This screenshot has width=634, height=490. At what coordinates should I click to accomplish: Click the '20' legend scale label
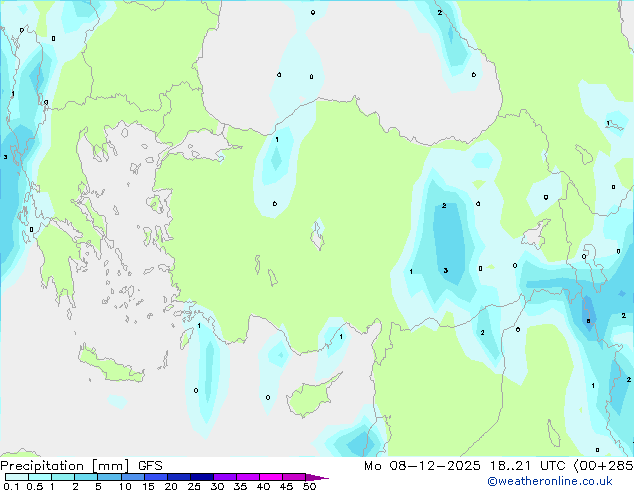coord(171,486)
